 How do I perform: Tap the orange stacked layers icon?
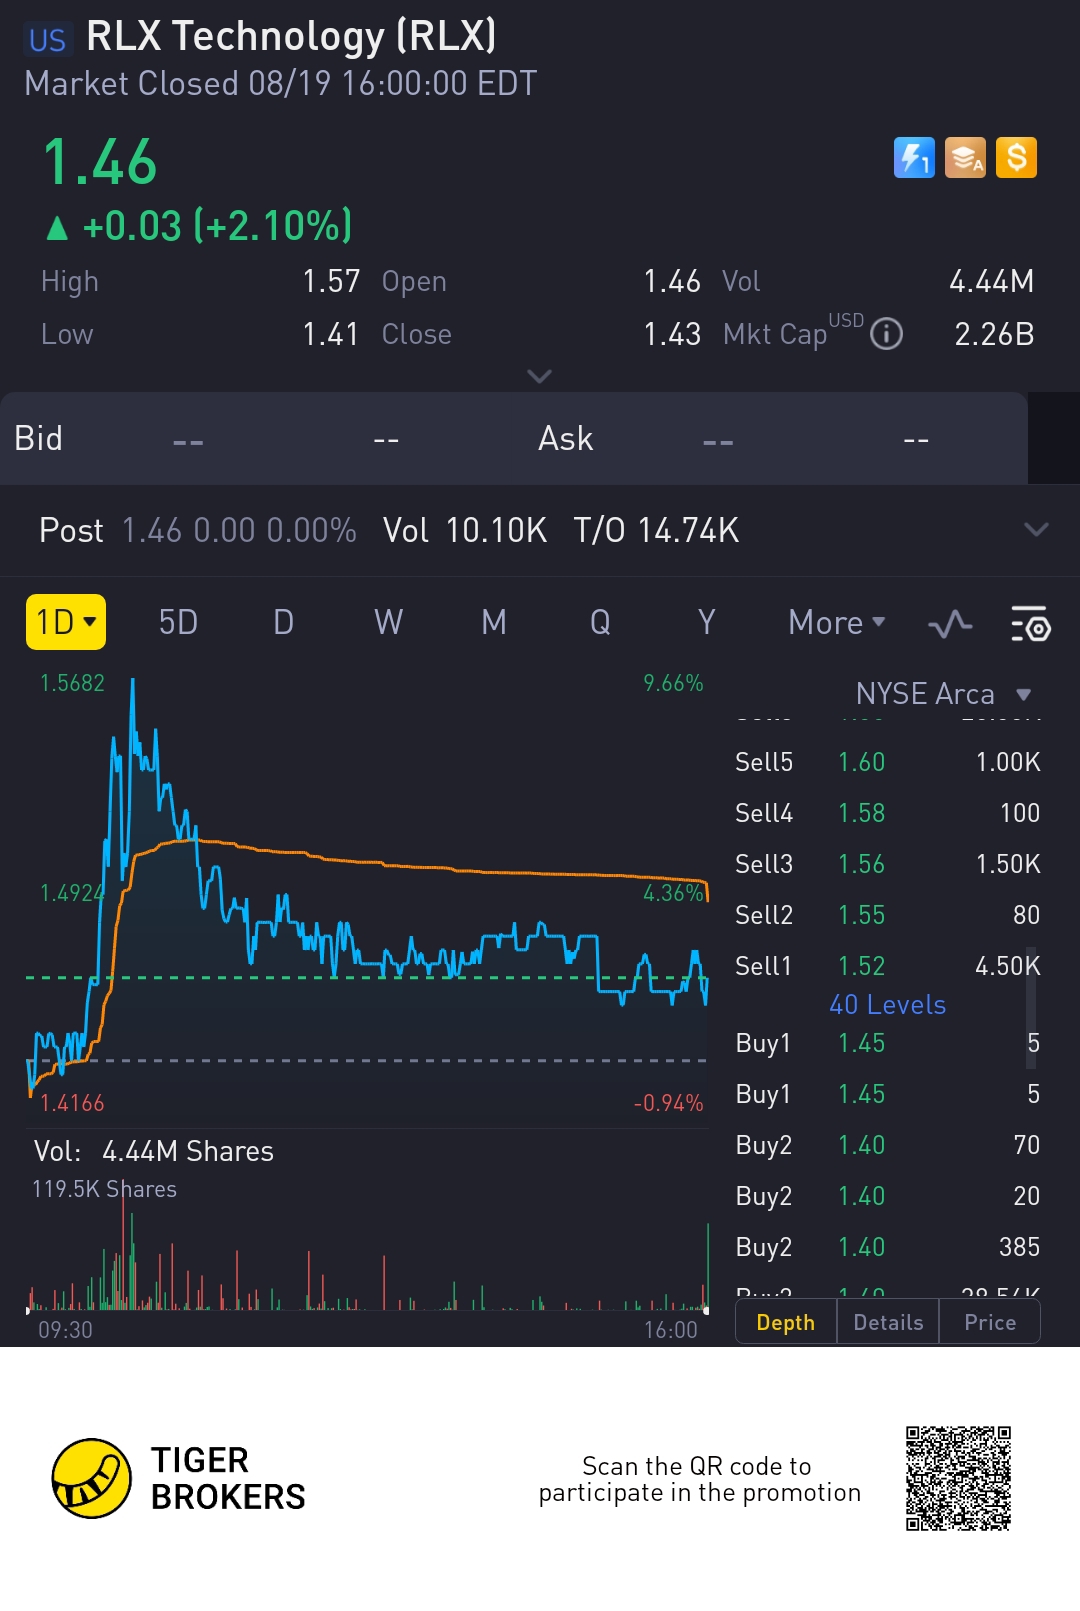[x=965, y=158]
